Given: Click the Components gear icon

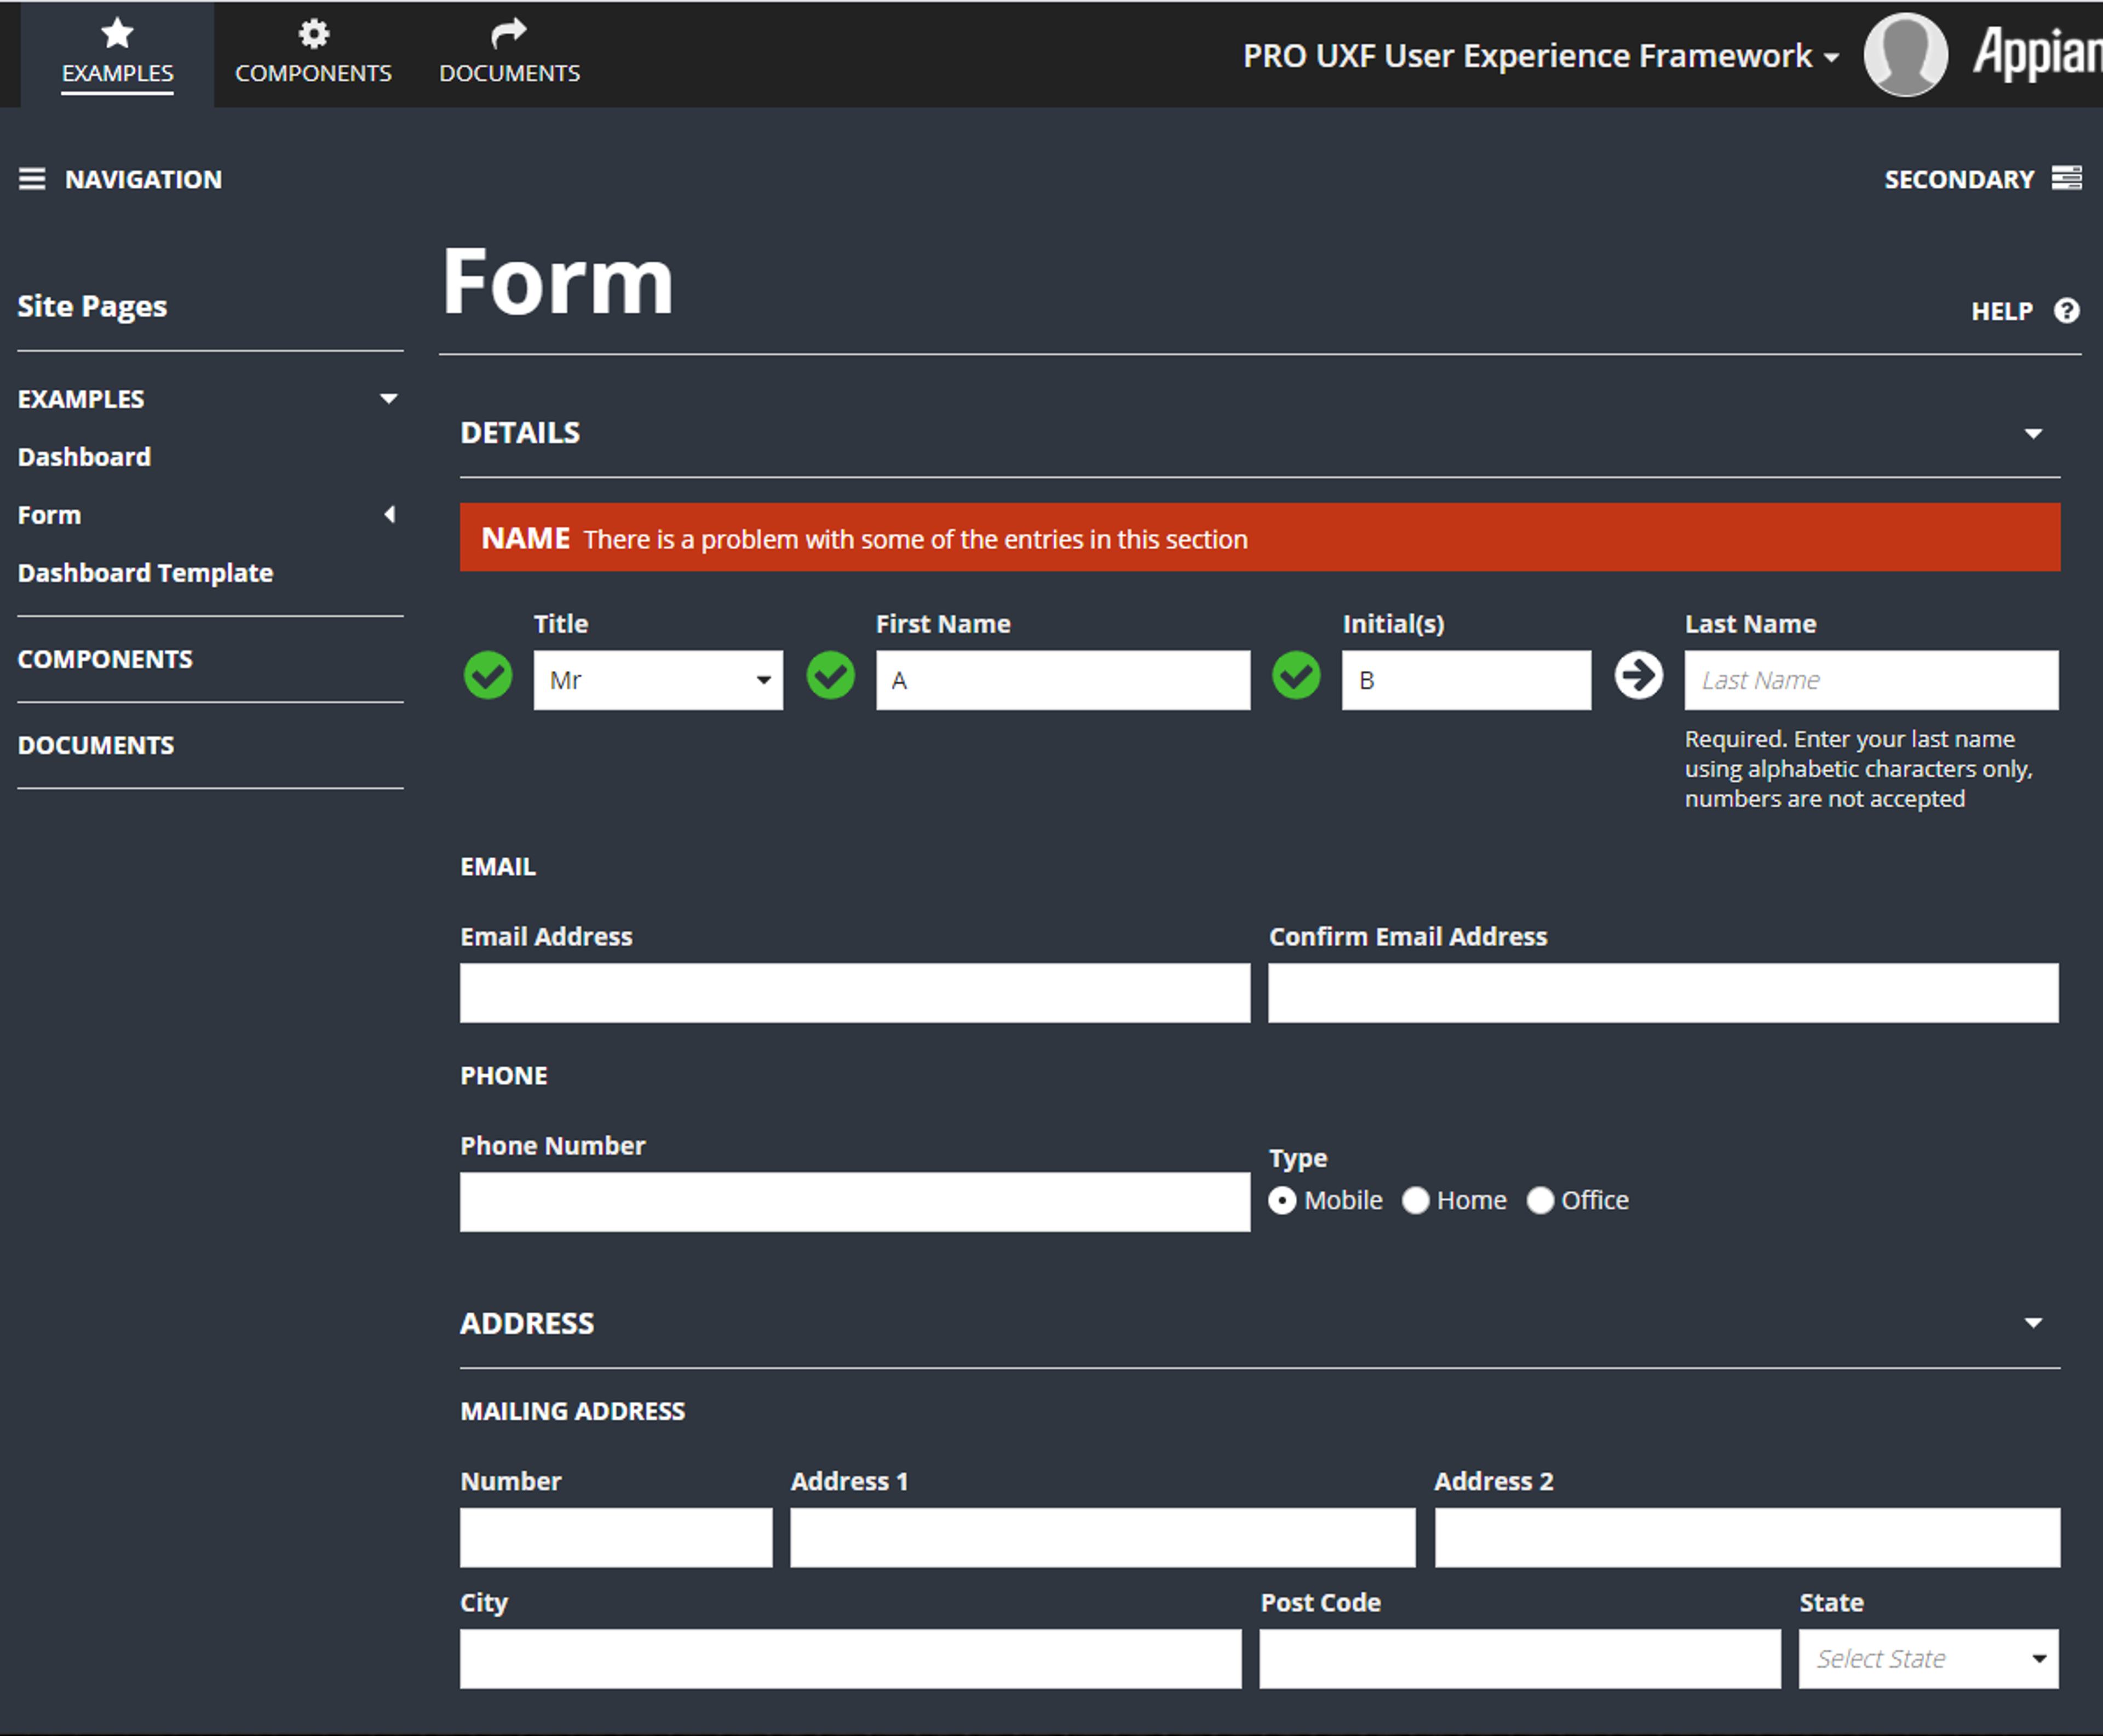Looking at the screenshot, I should tap(313, 34).
